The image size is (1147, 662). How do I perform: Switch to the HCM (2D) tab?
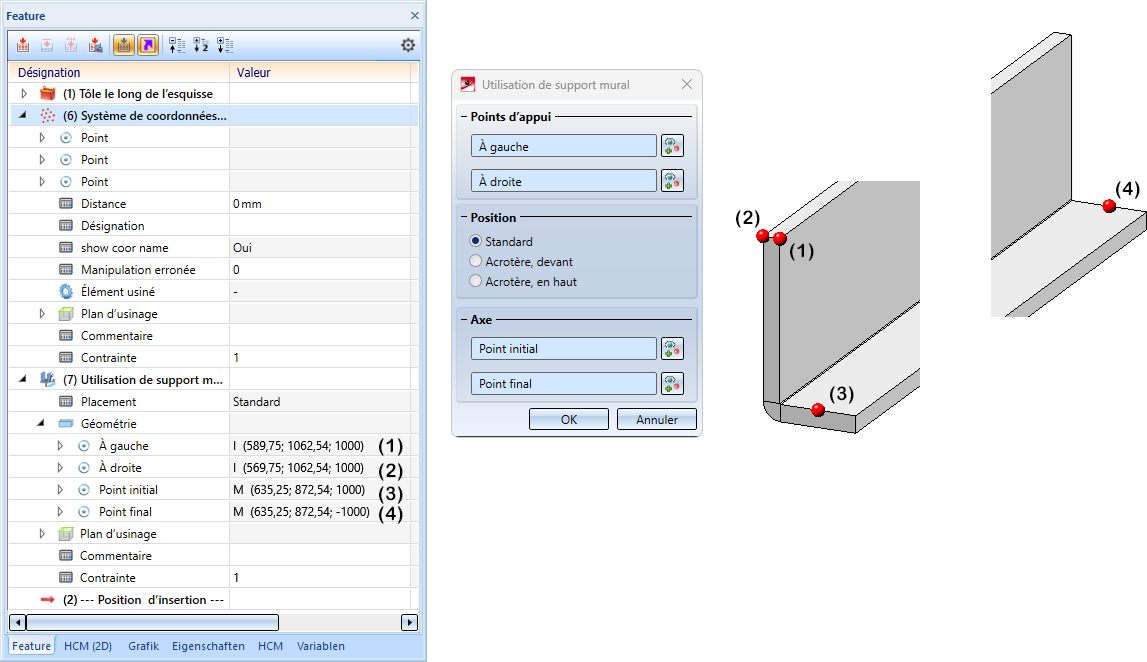pyautogui.click(x=88, y=646)
